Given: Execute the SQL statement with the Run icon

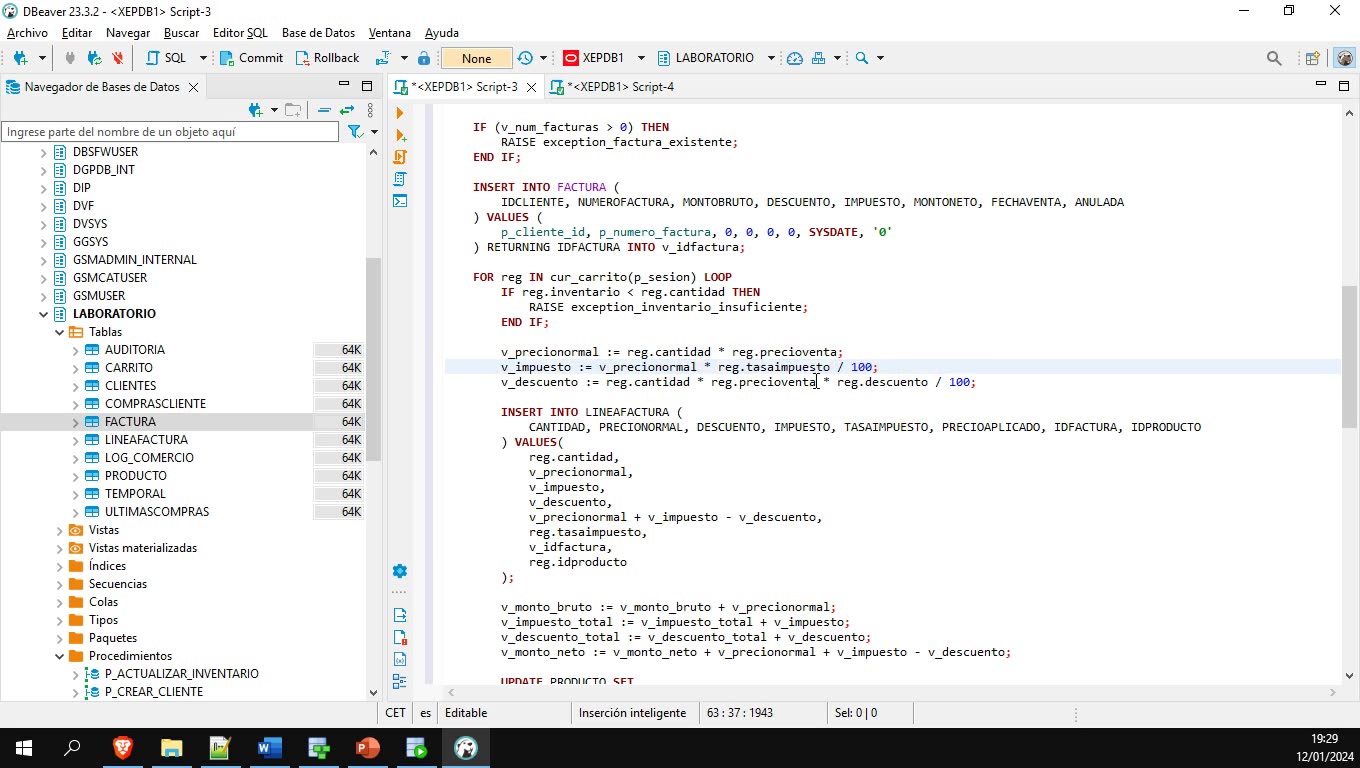Looking at the screenshot, I should point(399,112).
